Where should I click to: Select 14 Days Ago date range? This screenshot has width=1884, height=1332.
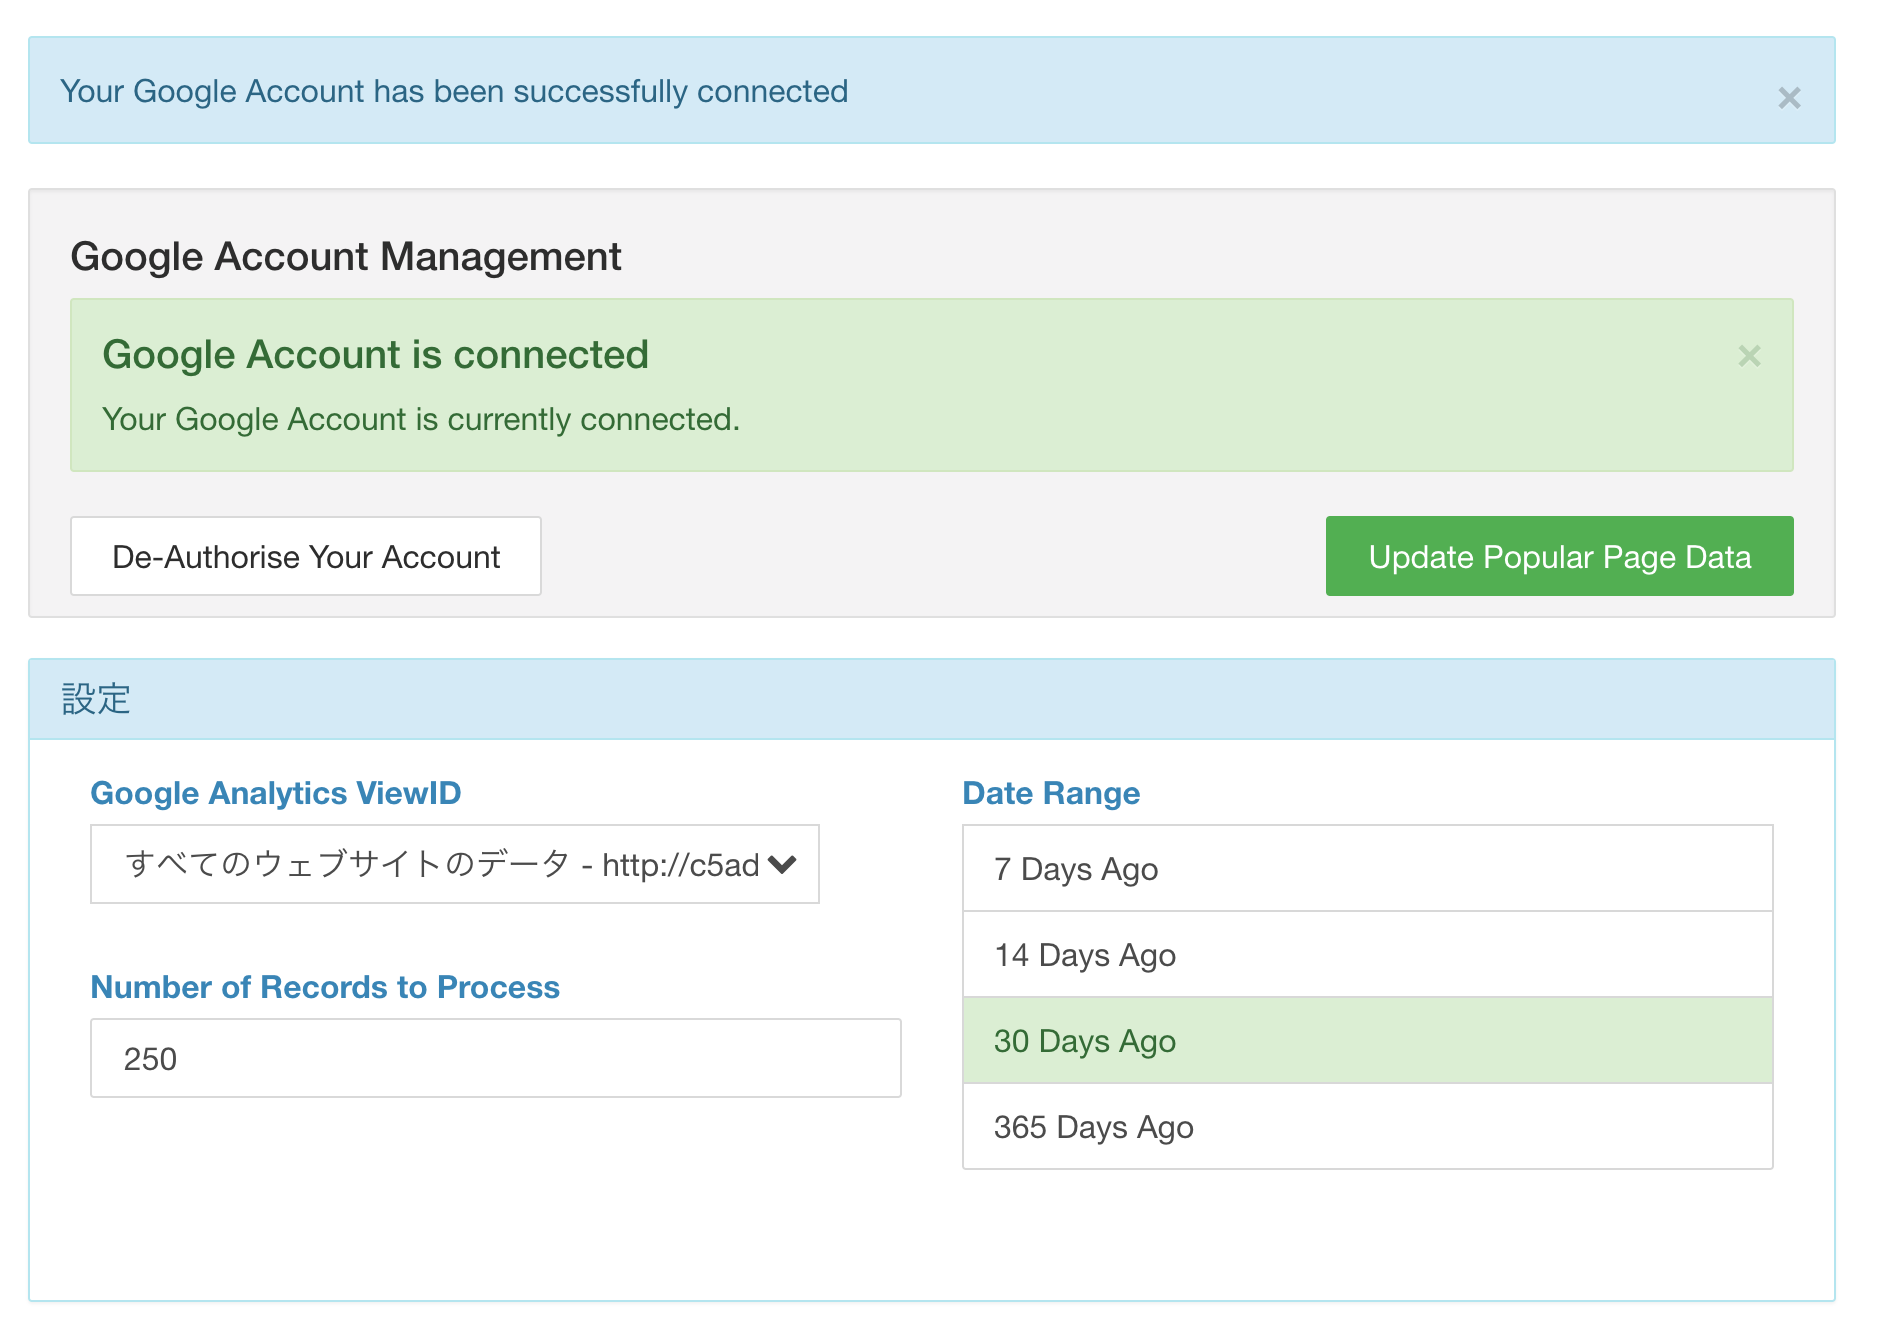pyautogui.click(x=1367, y=954)
